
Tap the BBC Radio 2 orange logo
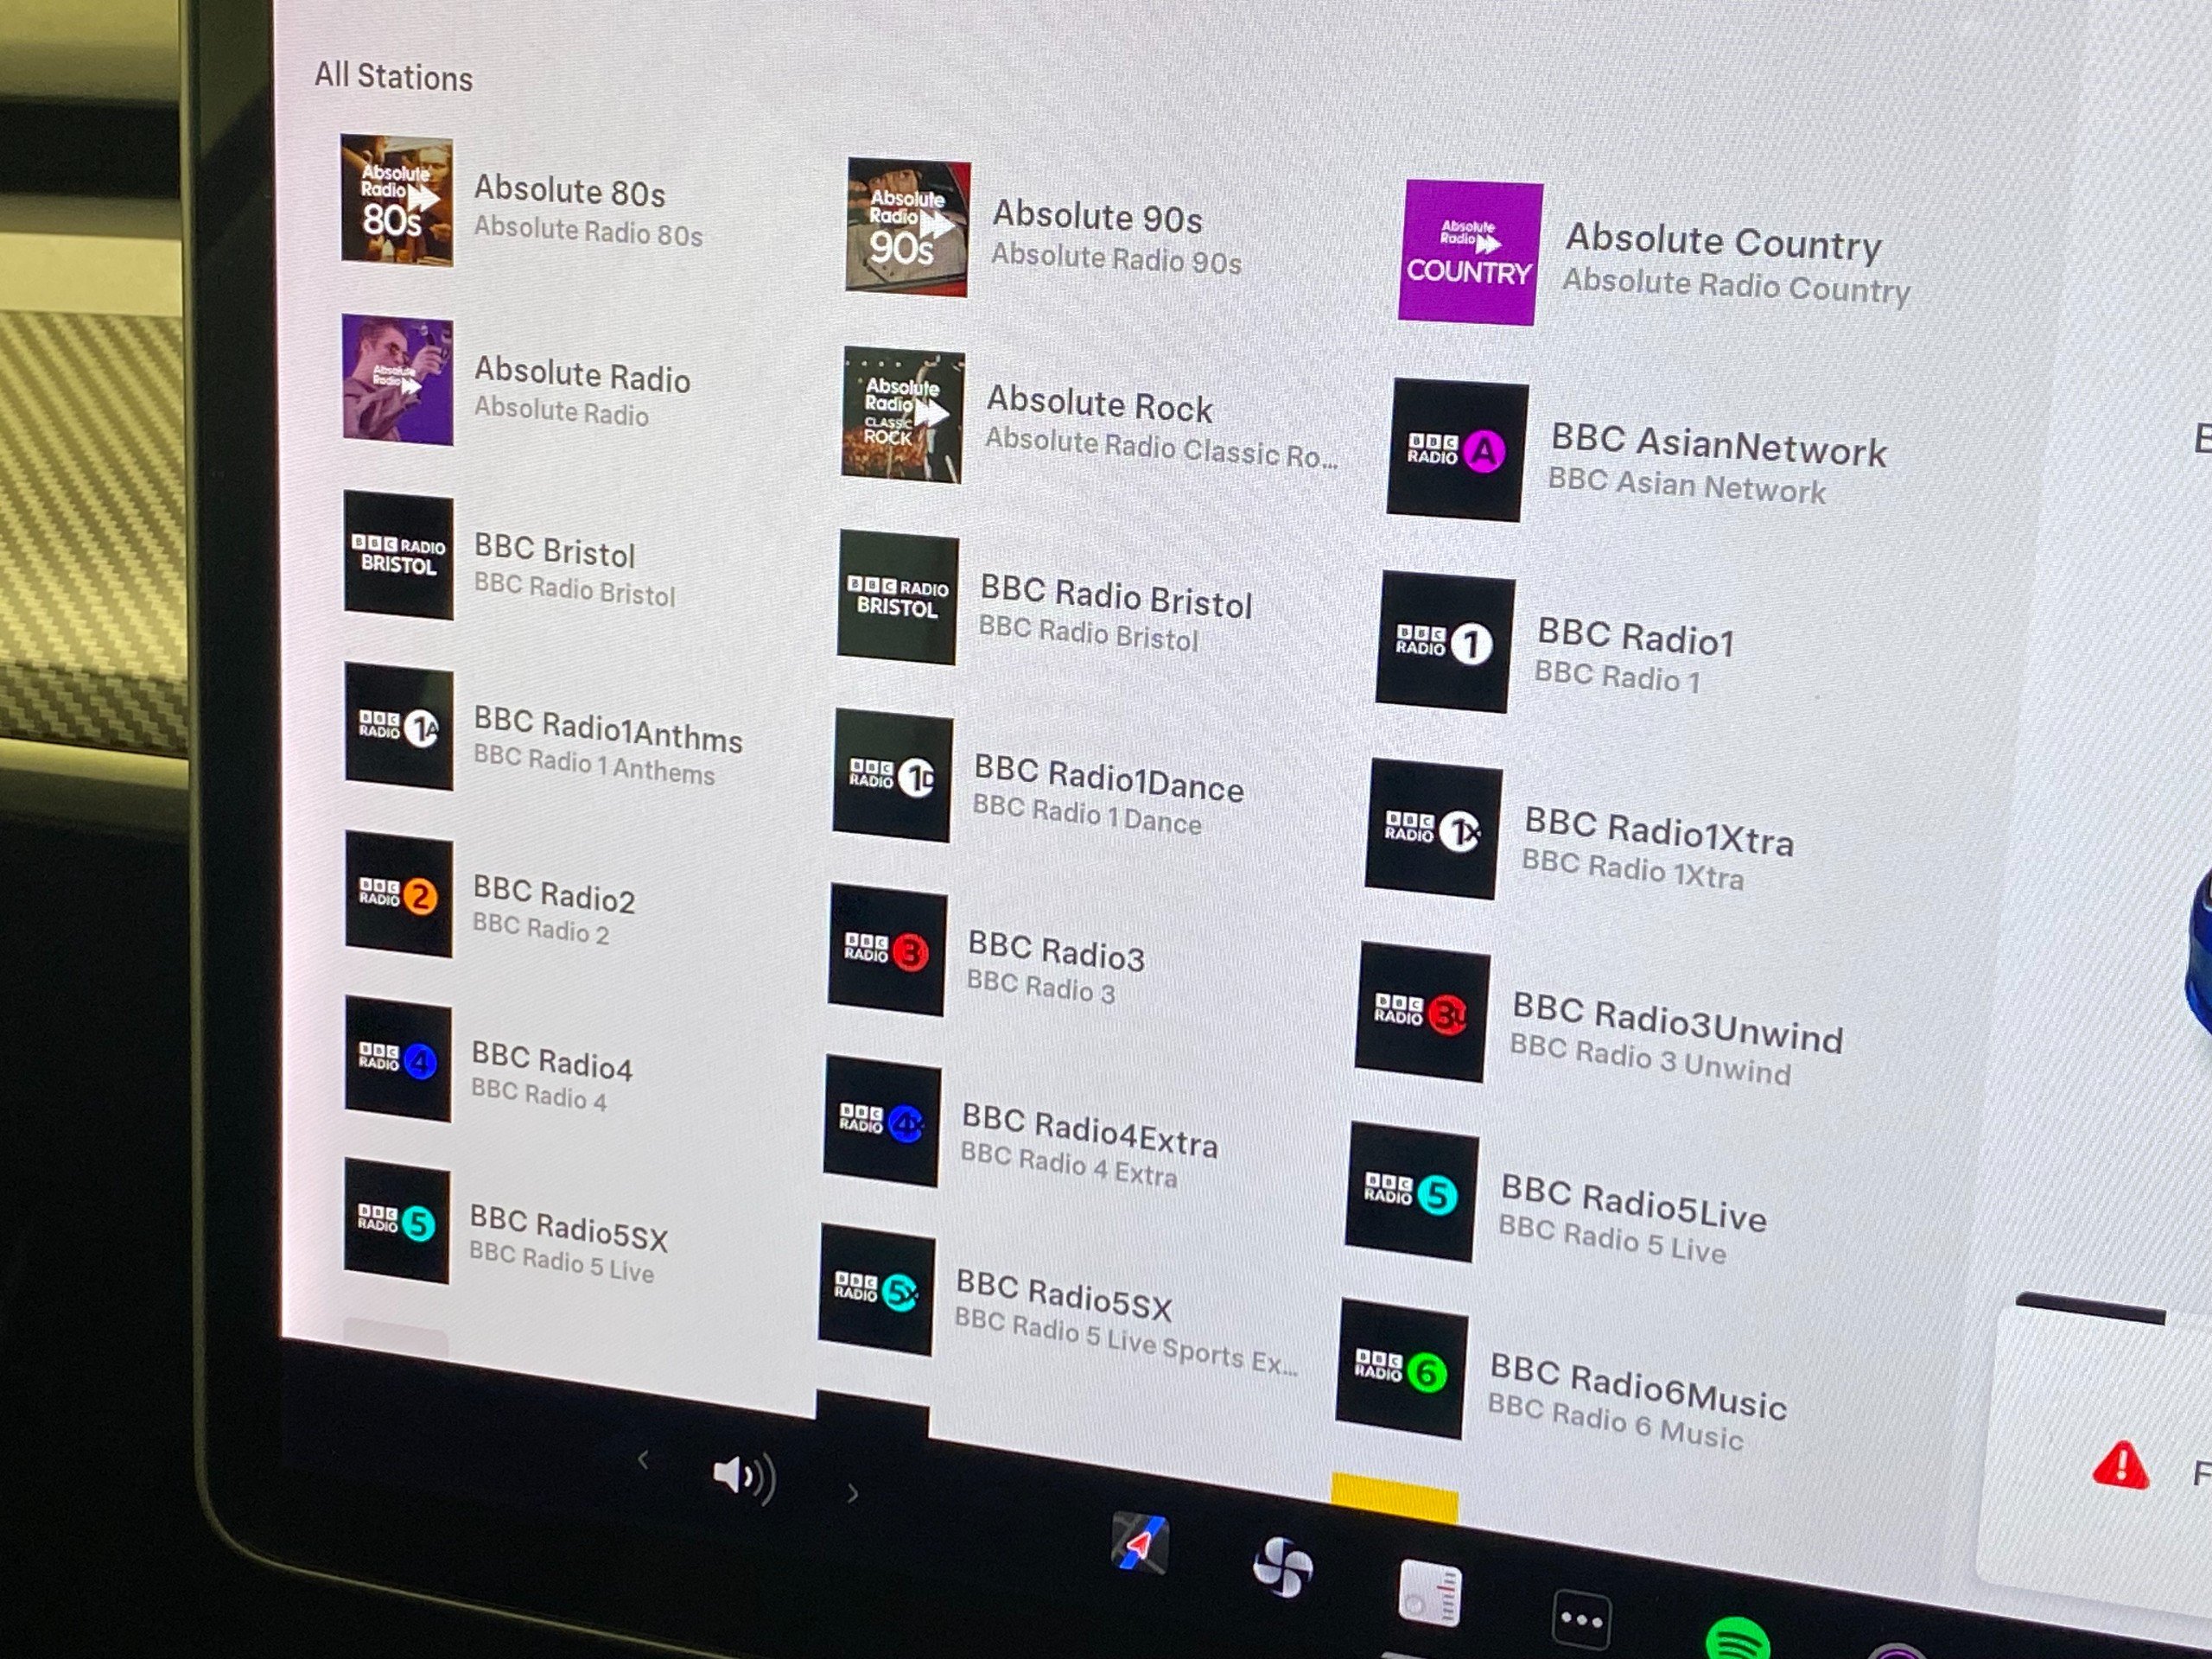point(398,895)
